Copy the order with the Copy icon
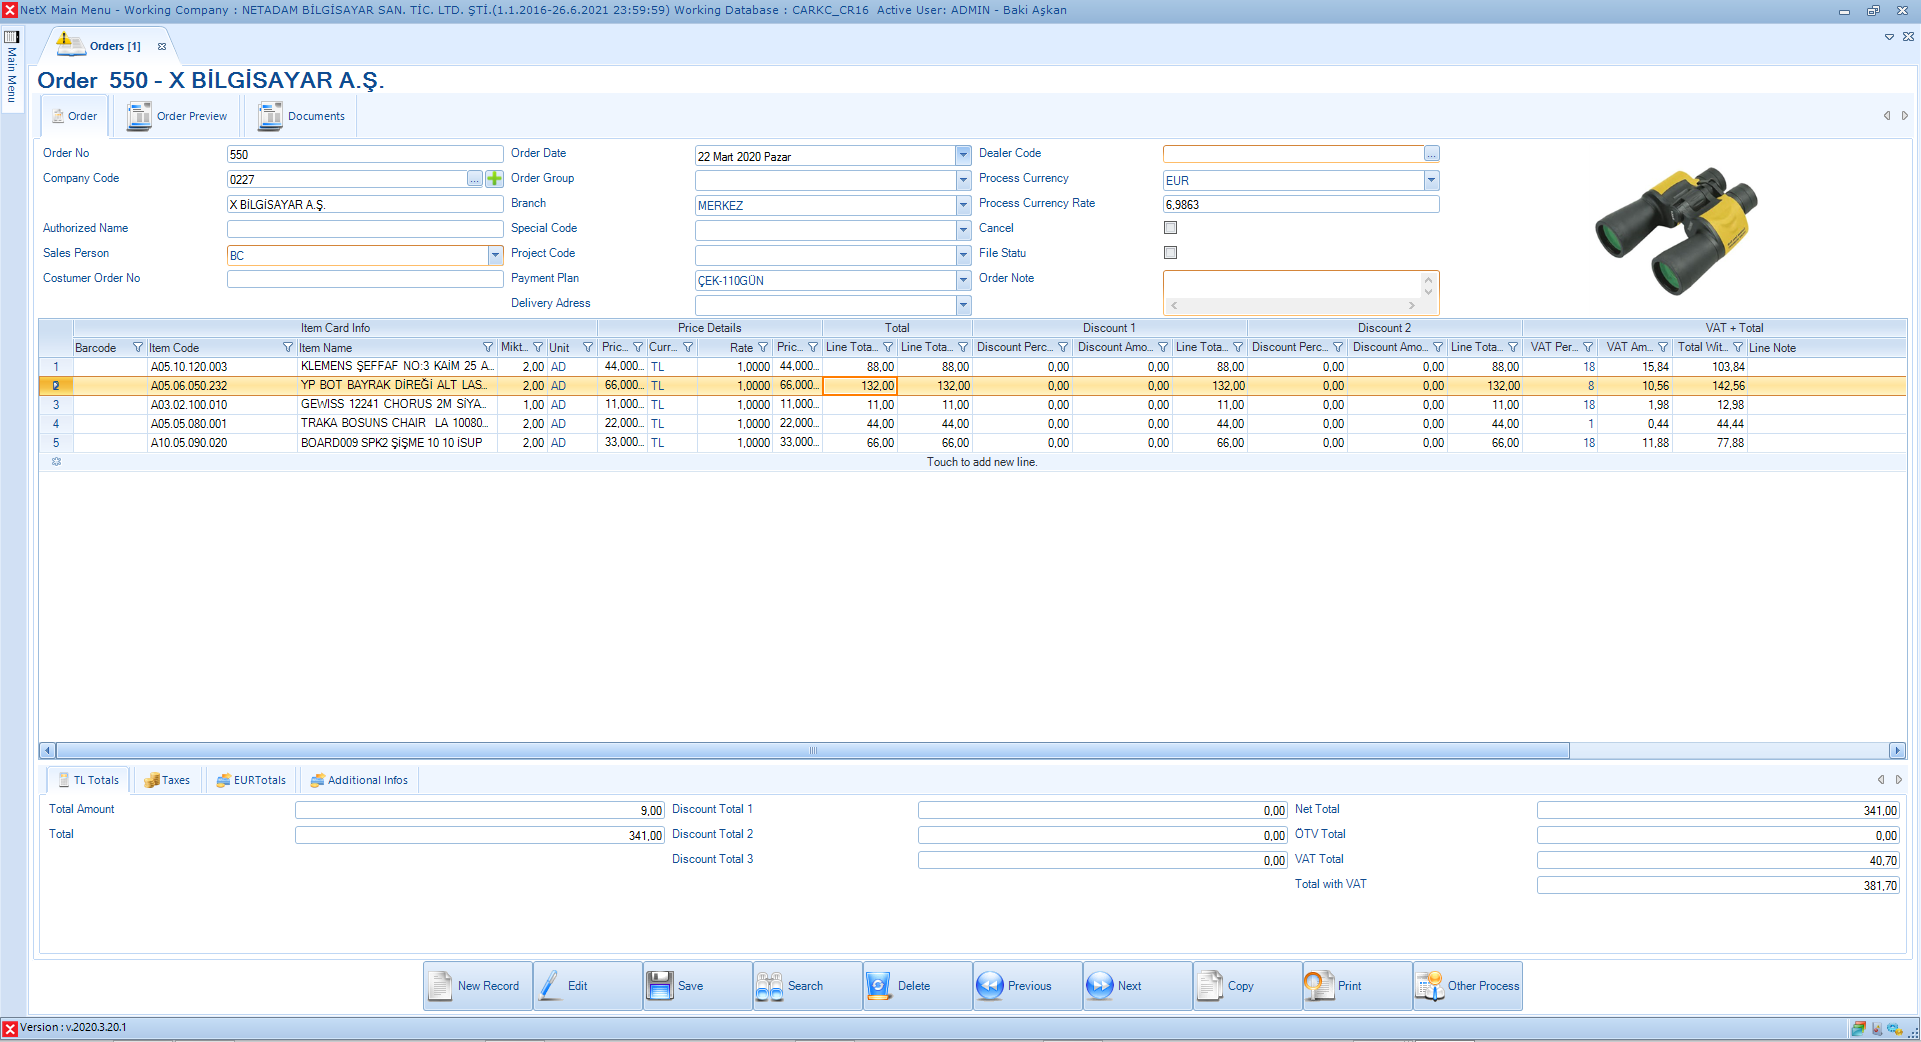This screenshot has height=1042, width=1921. (x=1210, y=986)
